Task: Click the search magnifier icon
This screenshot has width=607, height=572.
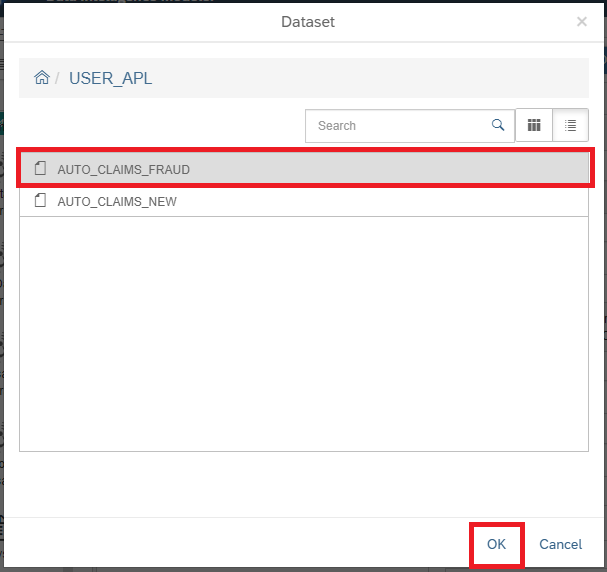Action: click(498, 126)
